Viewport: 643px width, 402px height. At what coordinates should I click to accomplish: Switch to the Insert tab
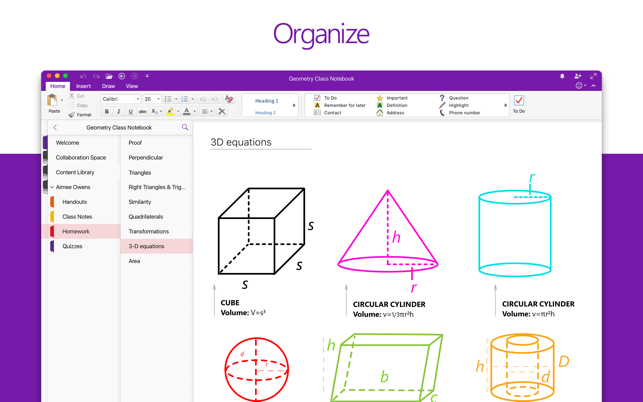(83, 86)
